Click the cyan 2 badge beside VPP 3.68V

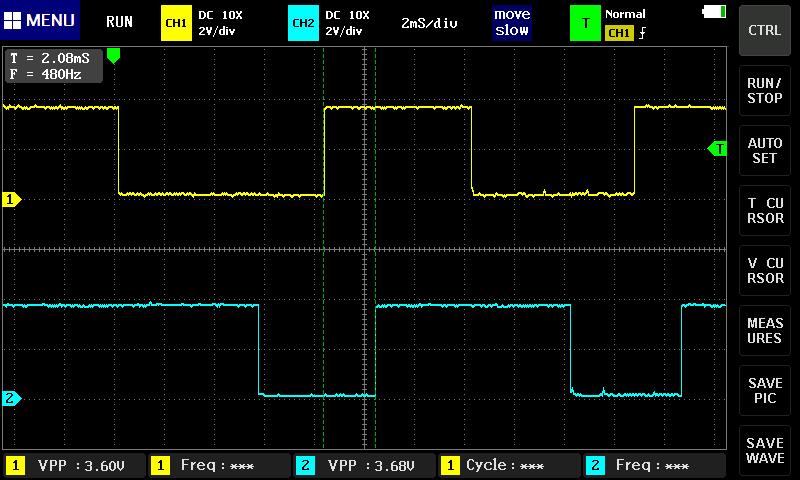pyautogui.click(x=305, y=465)
